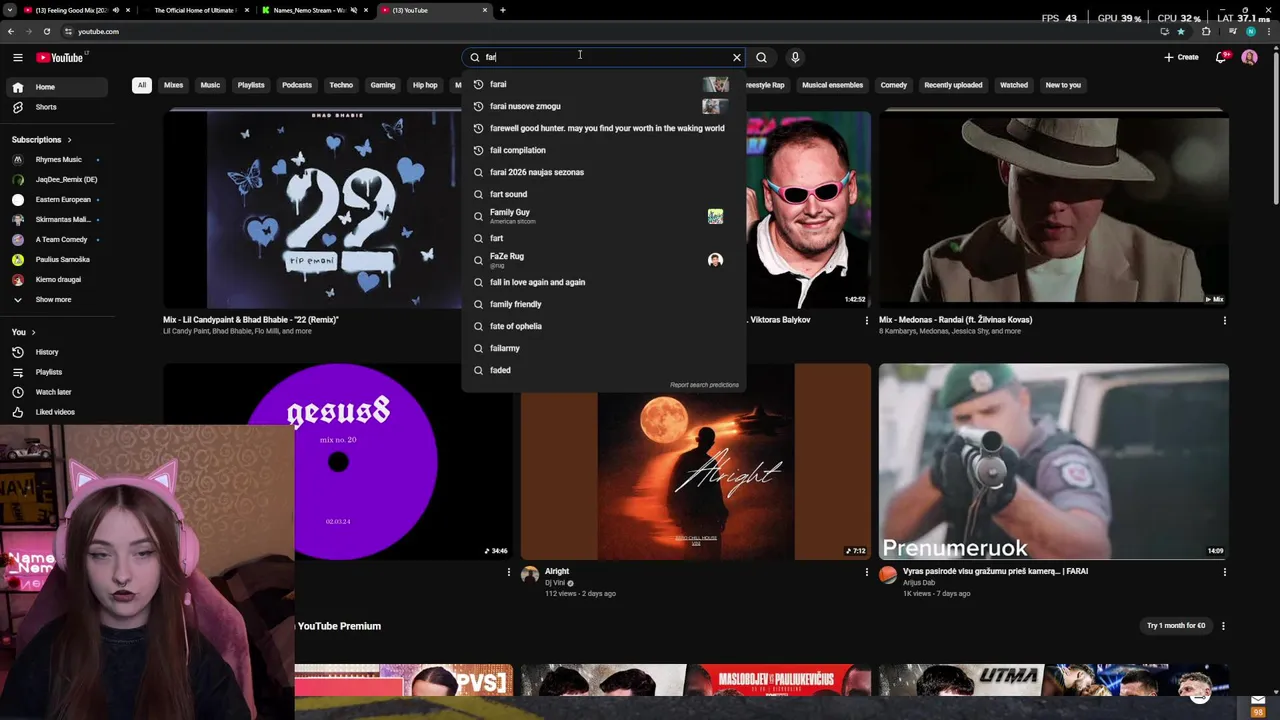This screenshot has height=720, width=1280.
Task: Open YouTube Premium shelf options menu
Action: point(1223,626)
